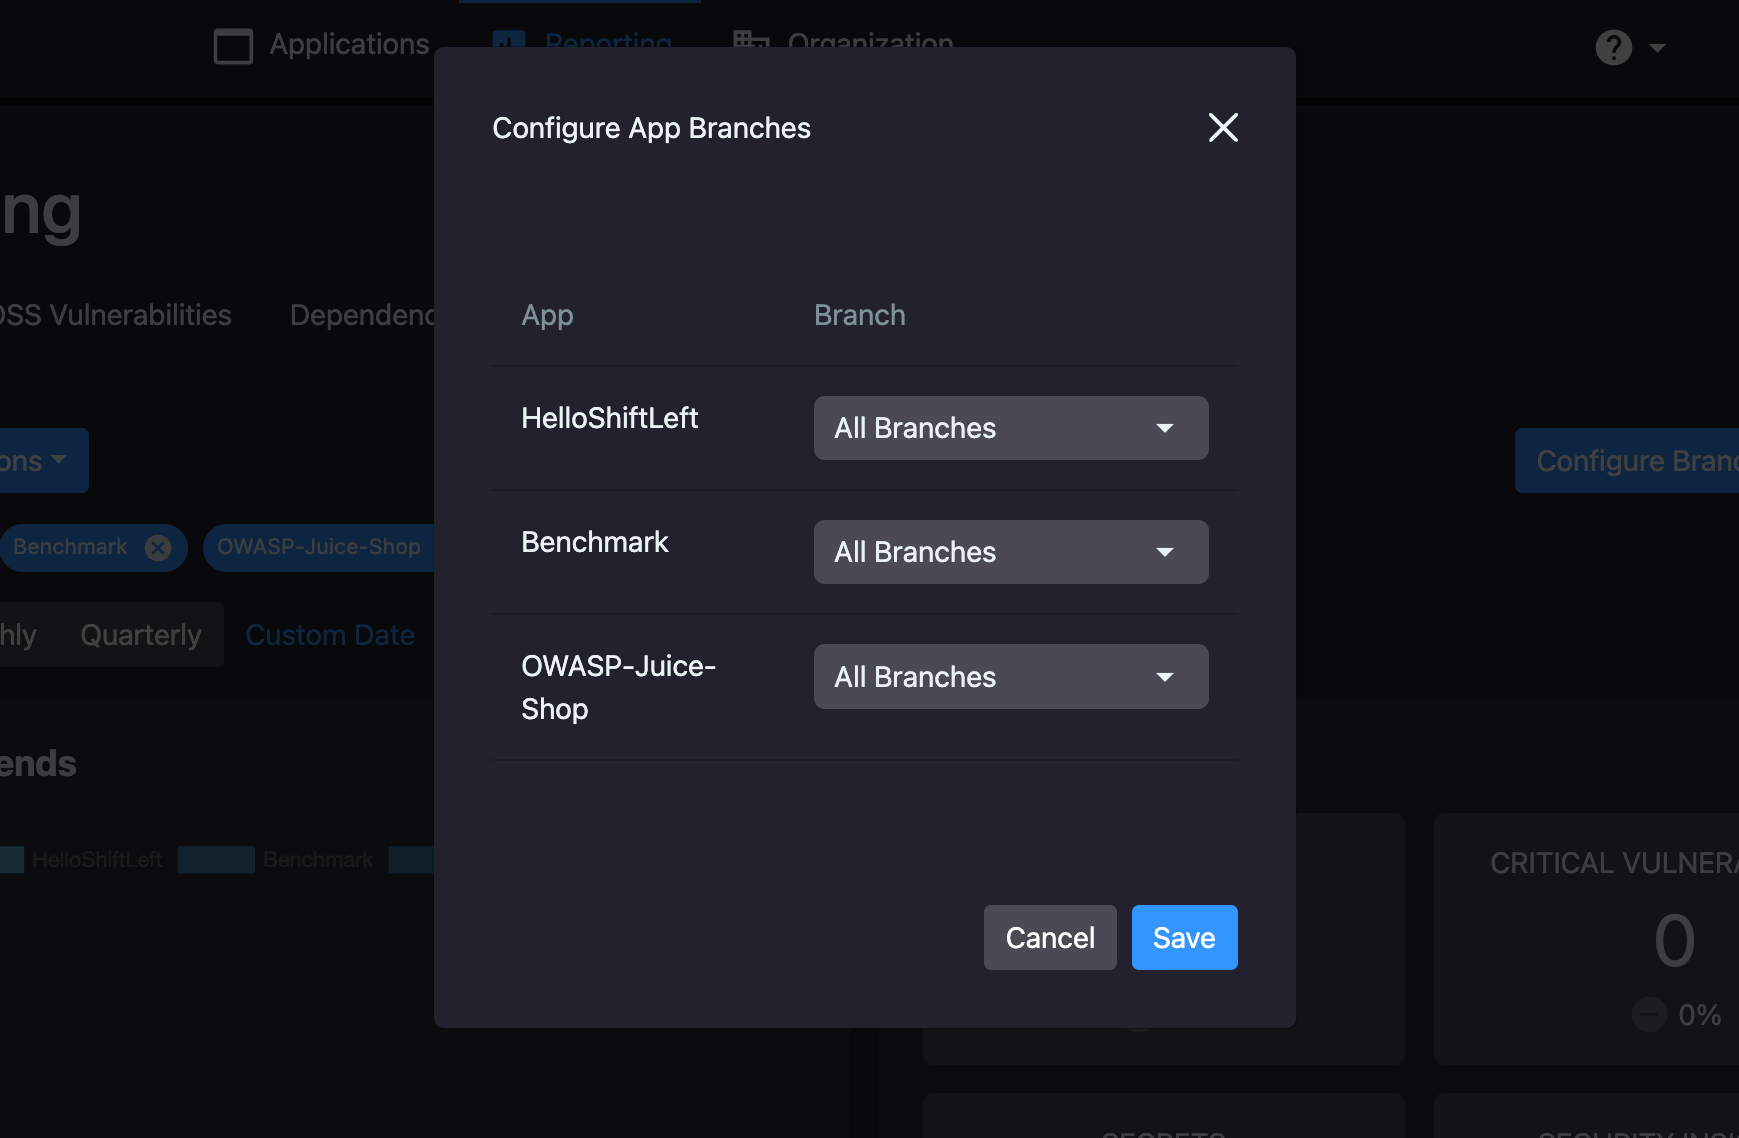Click the Benchmark app name in dialog
The image size is (1739, 1138).
595,542
